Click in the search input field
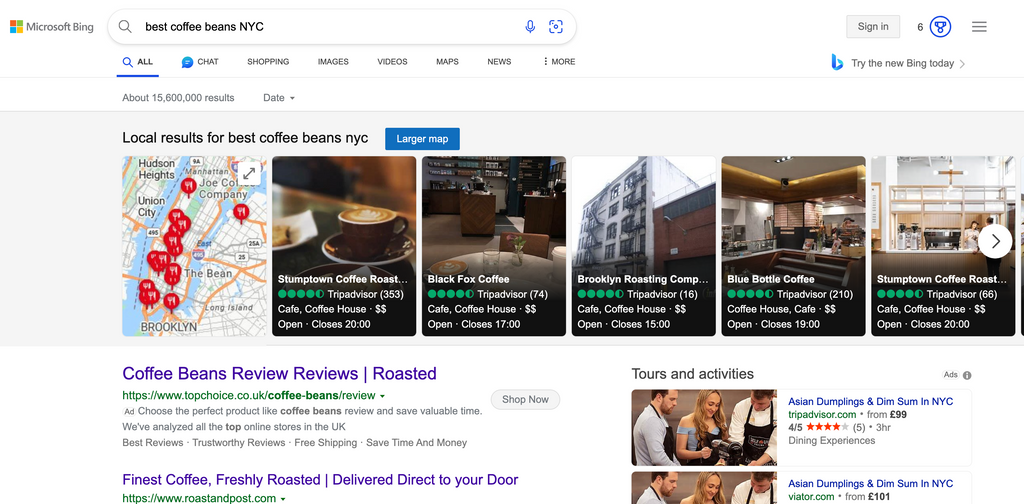The height and width of the screenshot is (504, 1024). coord(327,27)
